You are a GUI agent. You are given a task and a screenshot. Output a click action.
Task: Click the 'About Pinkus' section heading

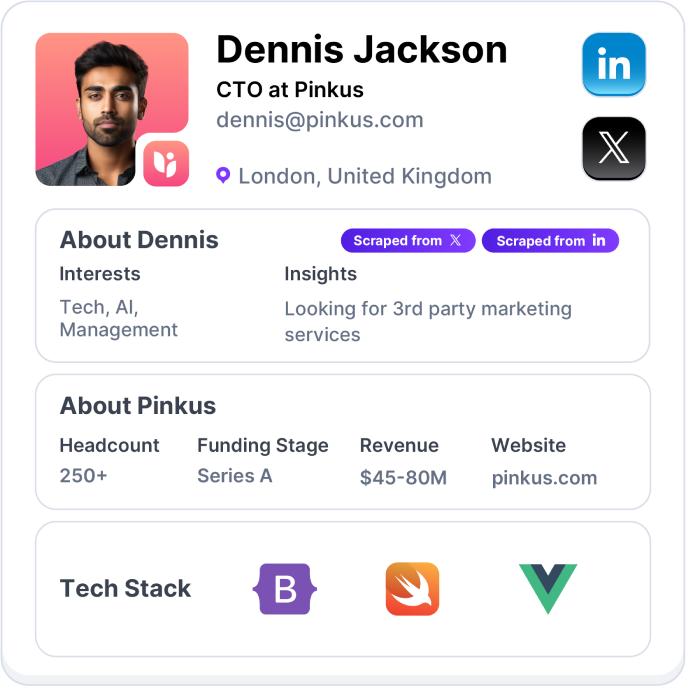tap(138, 406)
